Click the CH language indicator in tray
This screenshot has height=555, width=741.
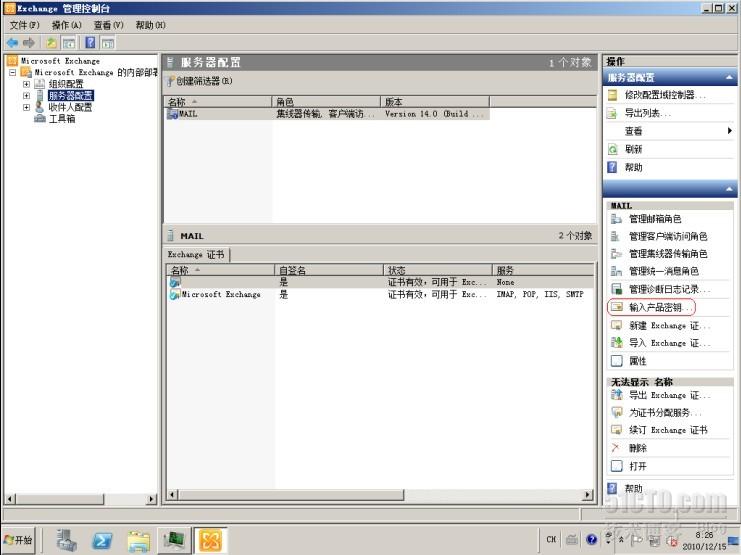(551, 539)
